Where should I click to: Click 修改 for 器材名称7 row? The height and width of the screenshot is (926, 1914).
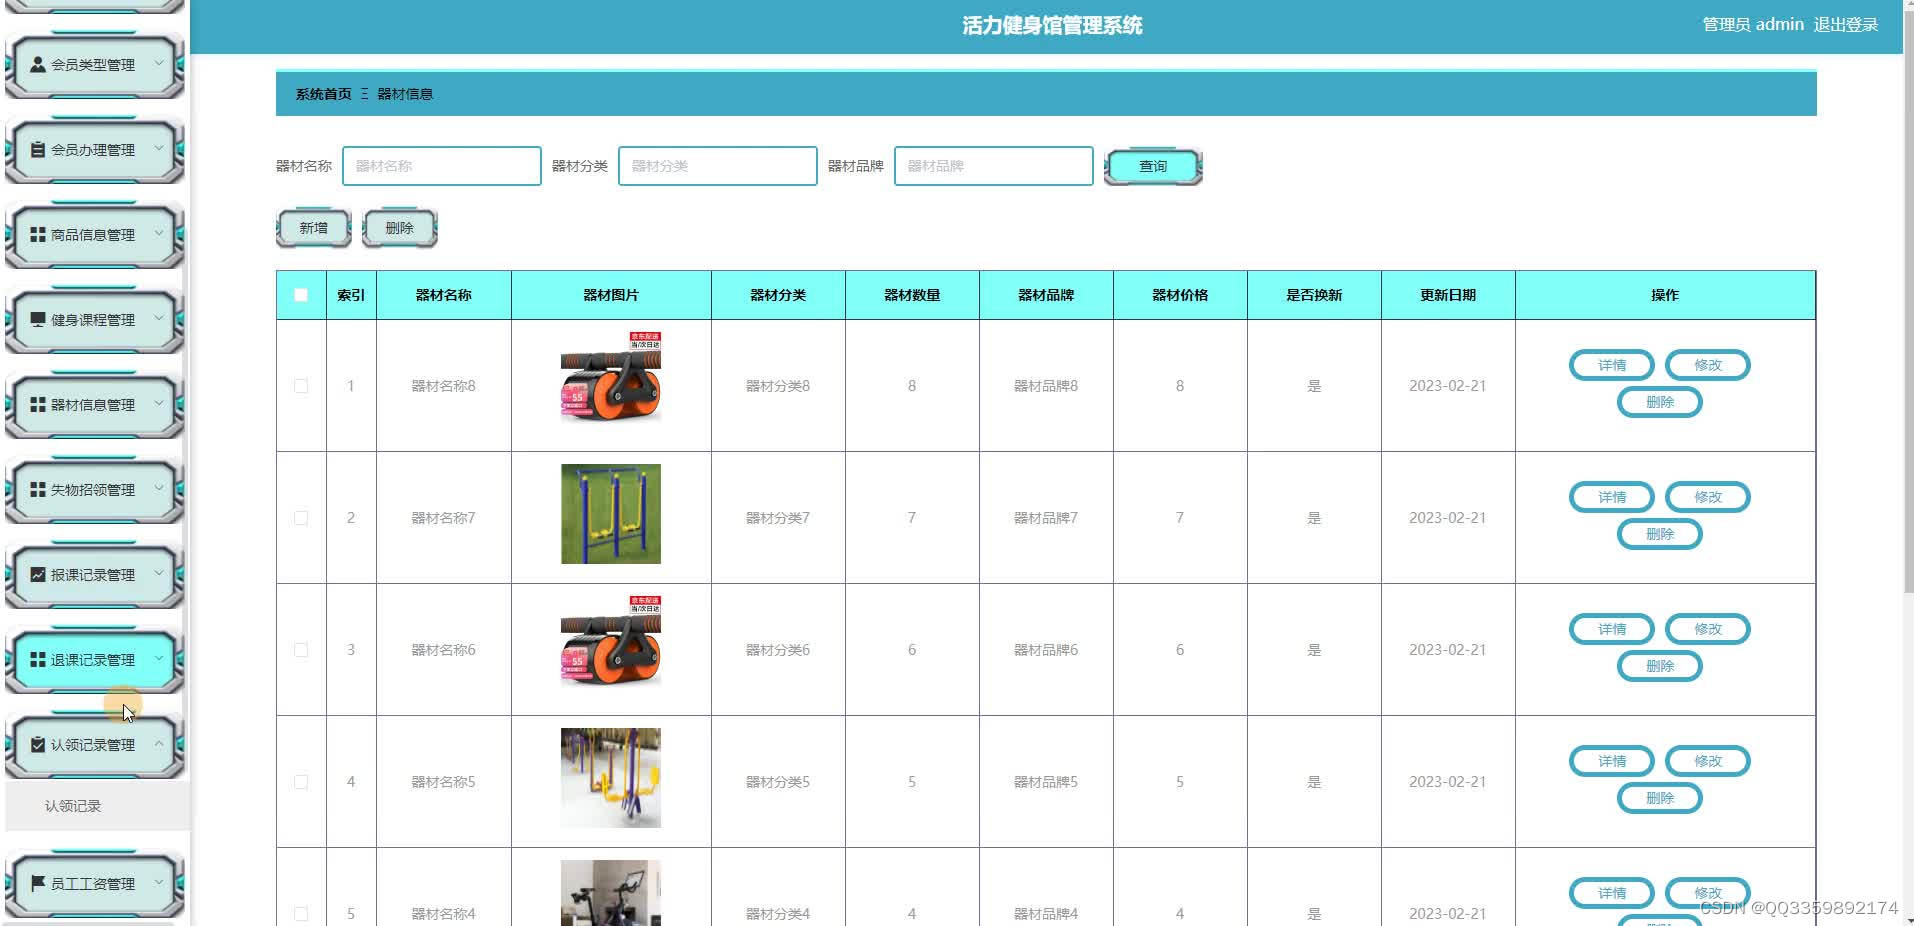coord(1708,497)
